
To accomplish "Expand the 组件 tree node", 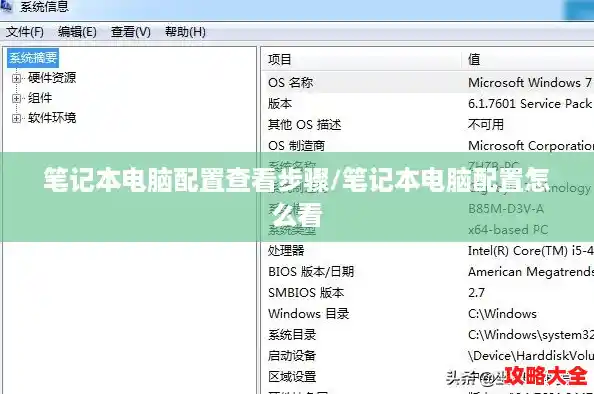I will coord(16,98).
